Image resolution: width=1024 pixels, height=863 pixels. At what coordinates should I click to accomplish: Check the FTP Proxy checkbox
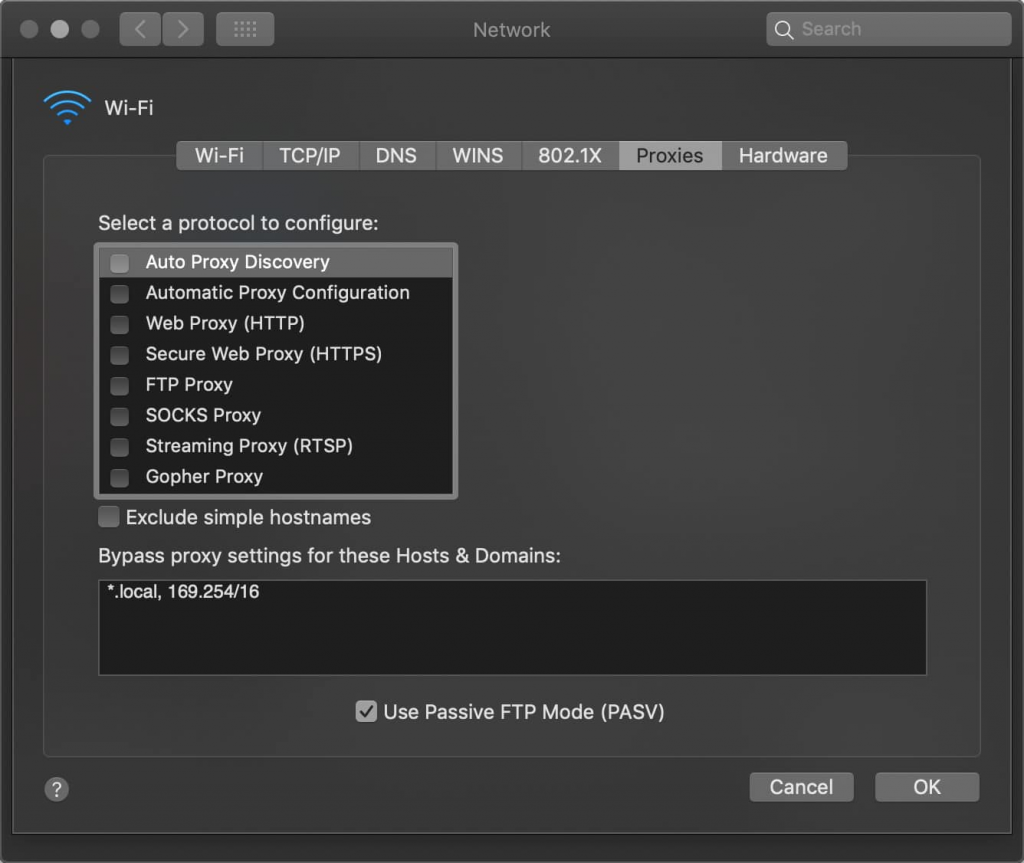click(x=119, y=385)
